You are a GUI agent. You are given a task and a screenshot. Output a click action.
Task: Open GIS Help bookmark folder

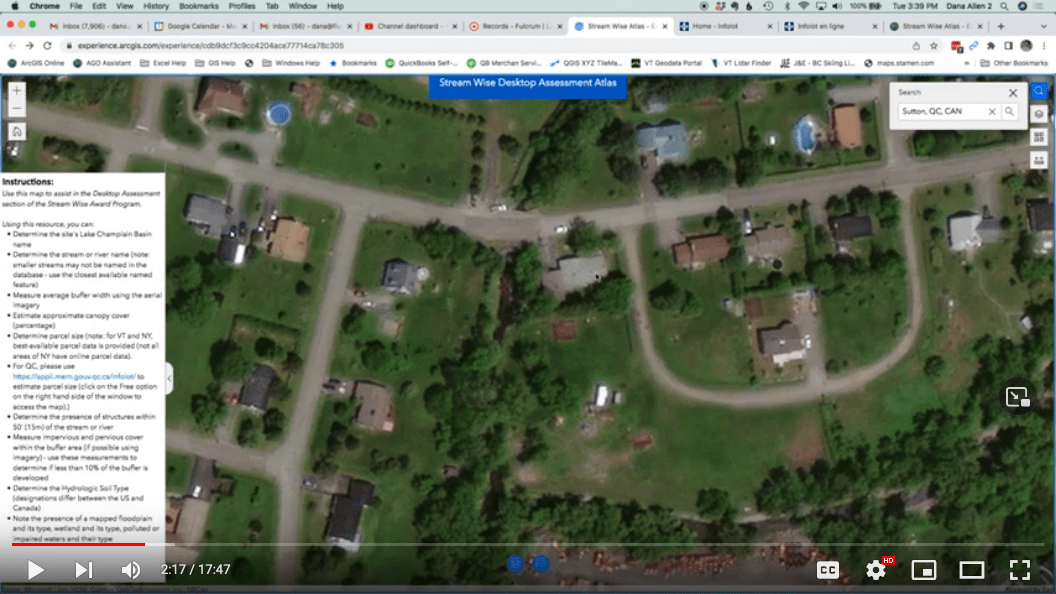point(216,63)
